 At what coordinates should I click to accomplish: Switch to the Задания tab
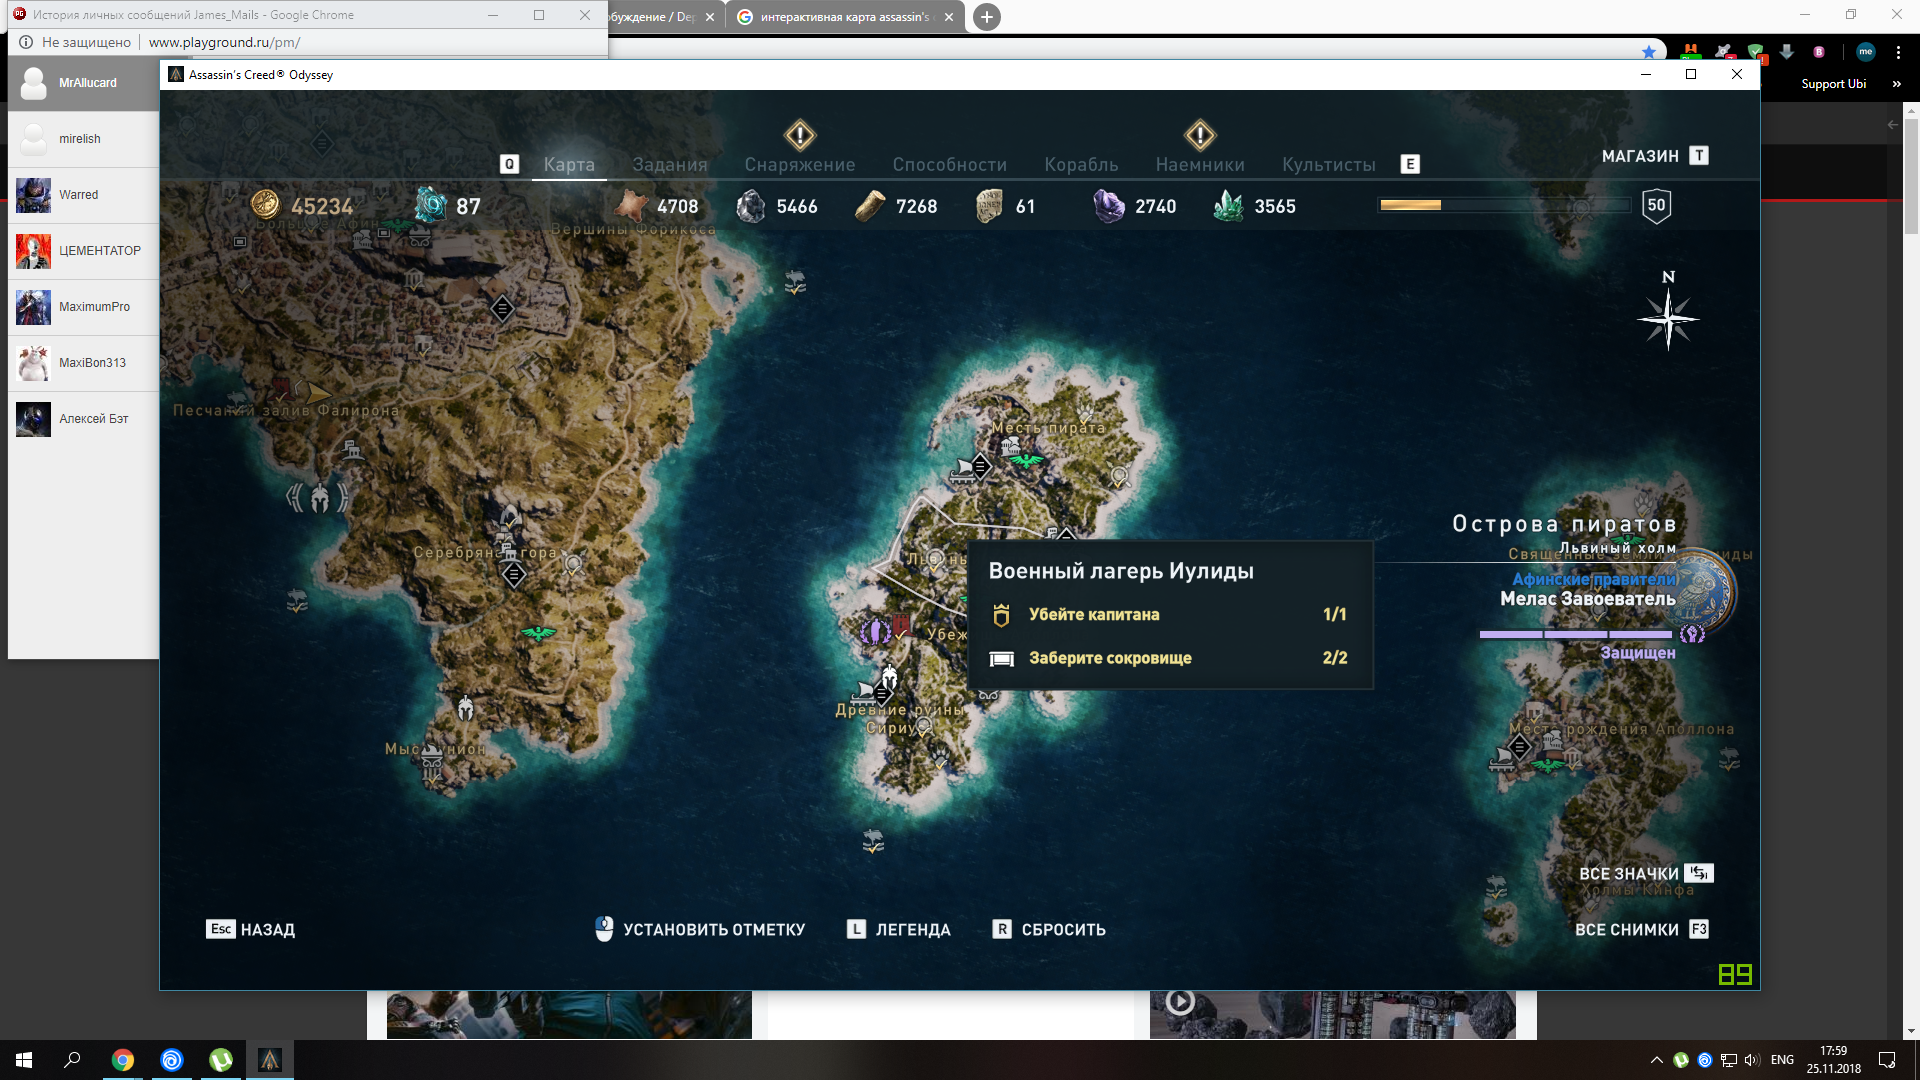point(669,165)
